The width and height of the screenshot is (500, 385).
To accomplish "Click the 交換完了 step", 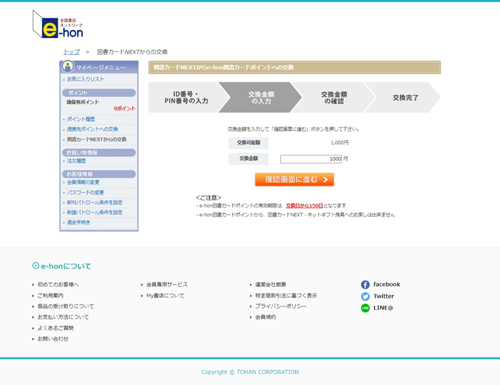I will point(405,97).
